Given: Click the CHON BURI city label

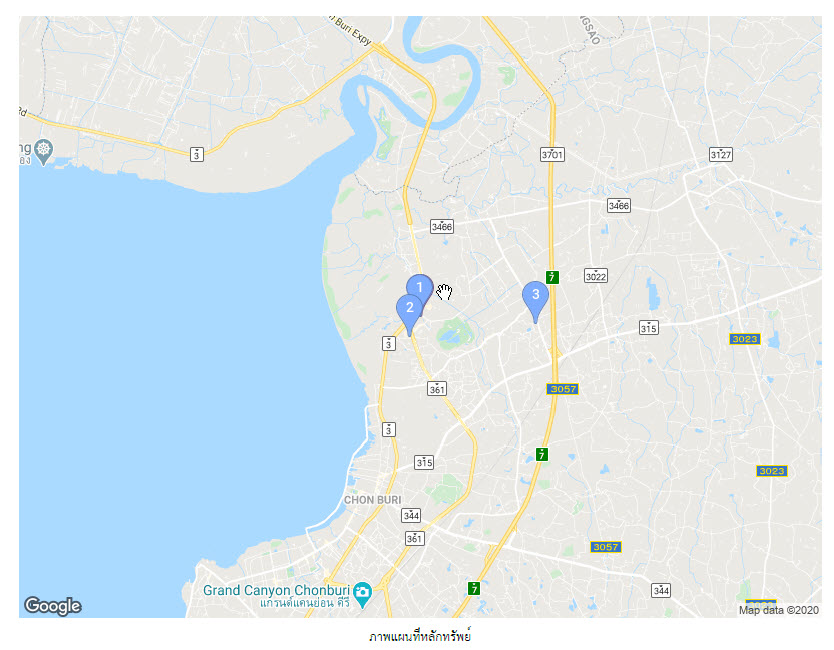Looking at the screenshot, I should pyautogui.click(x=373, y=500).
